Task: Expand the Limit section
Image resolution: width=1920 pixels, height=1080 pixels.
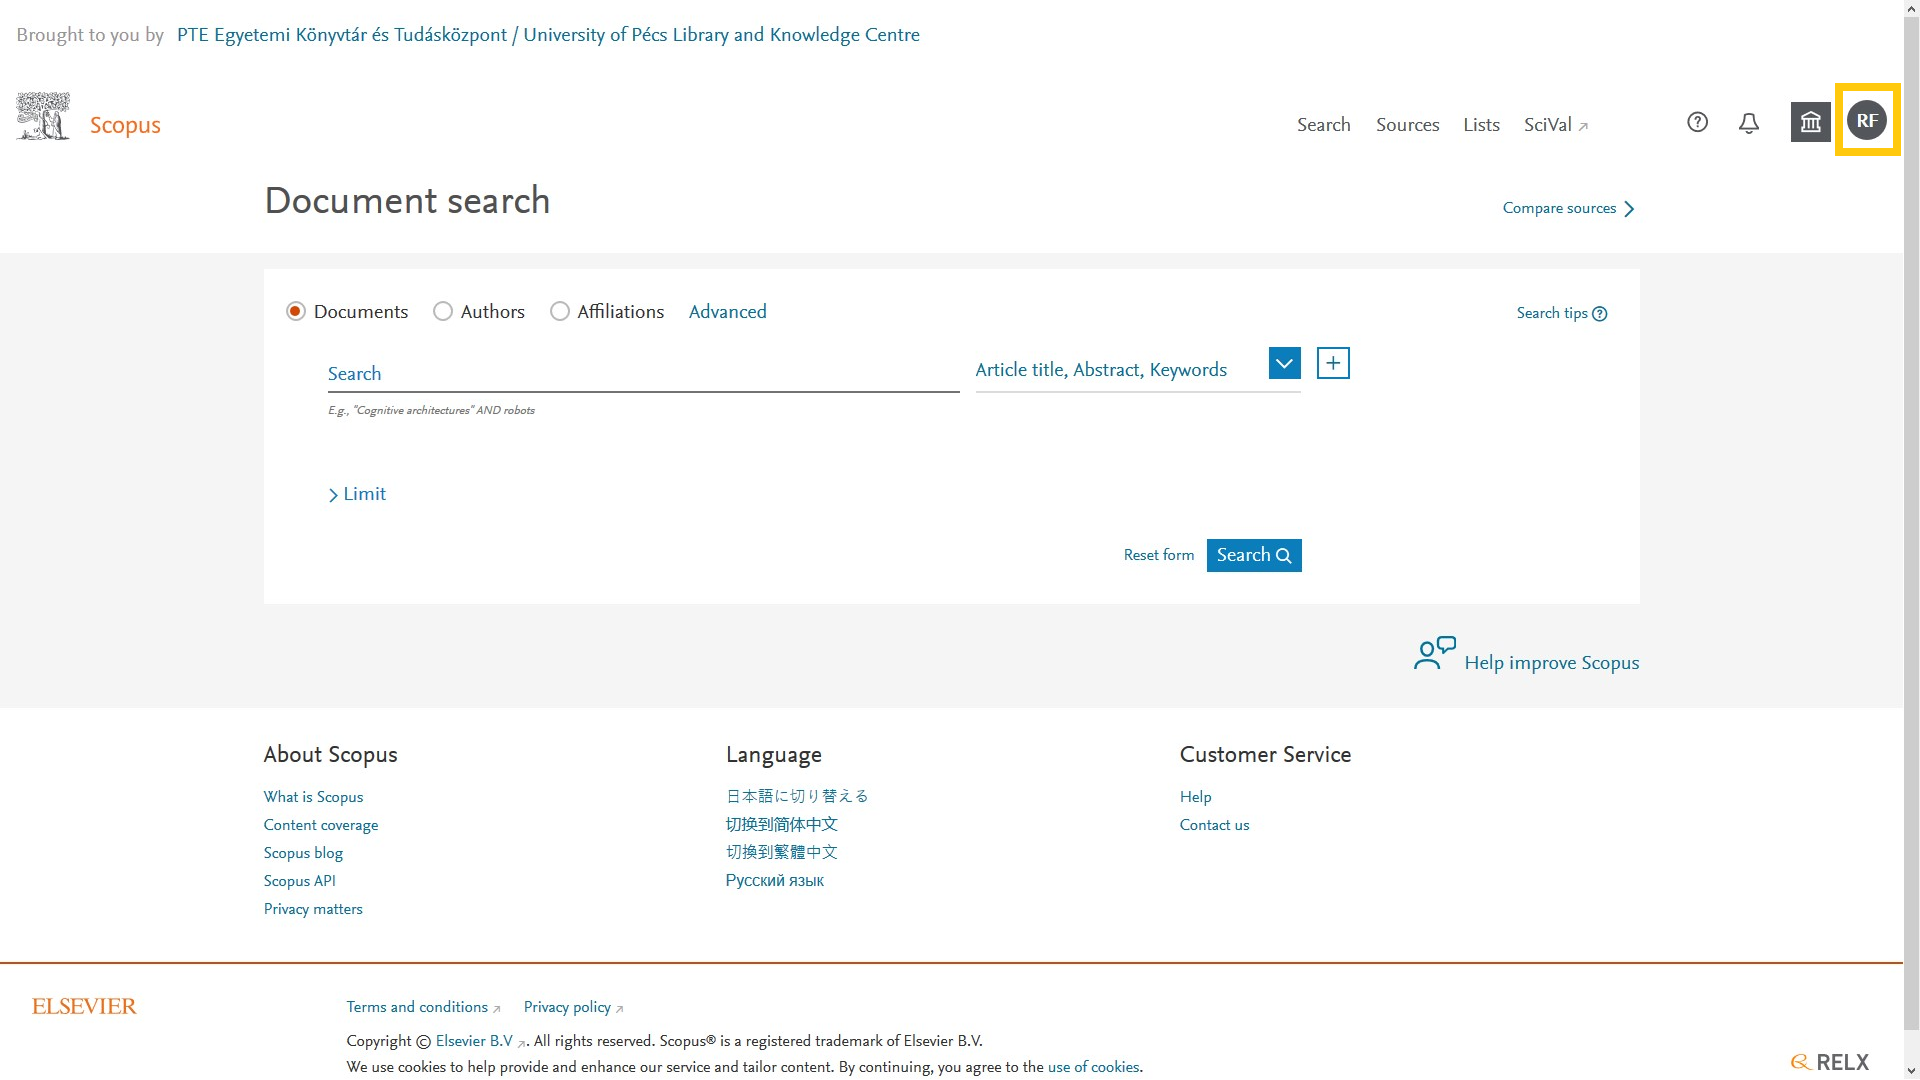Action: pyautogui.click(x=357, y=494)
